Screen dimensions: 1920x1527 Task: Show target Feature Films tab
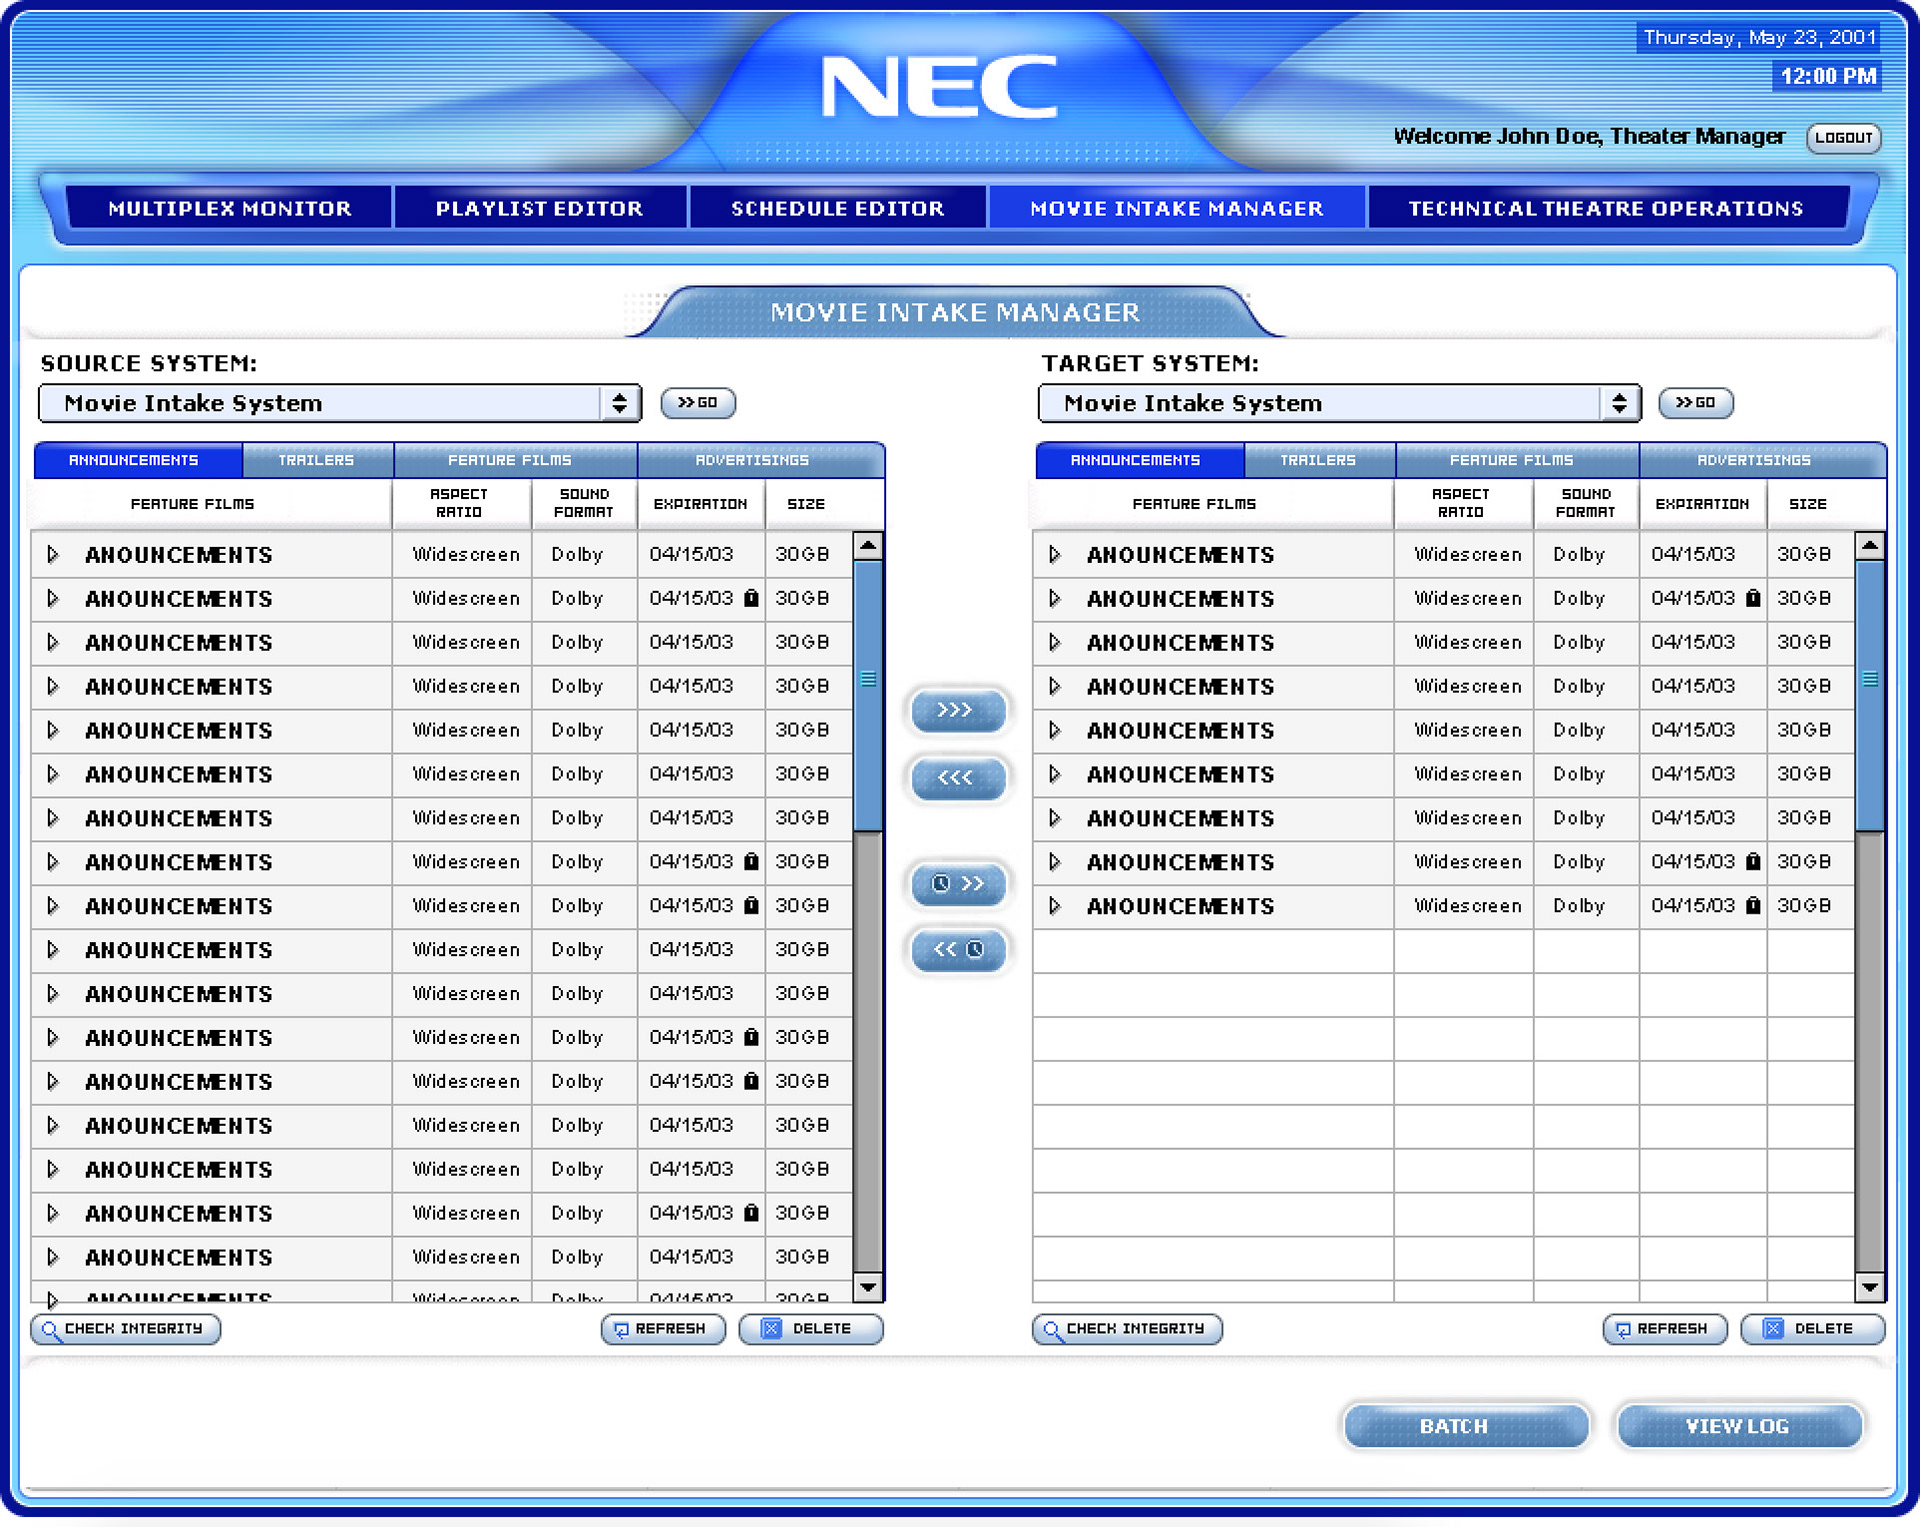pos(1517,460)
